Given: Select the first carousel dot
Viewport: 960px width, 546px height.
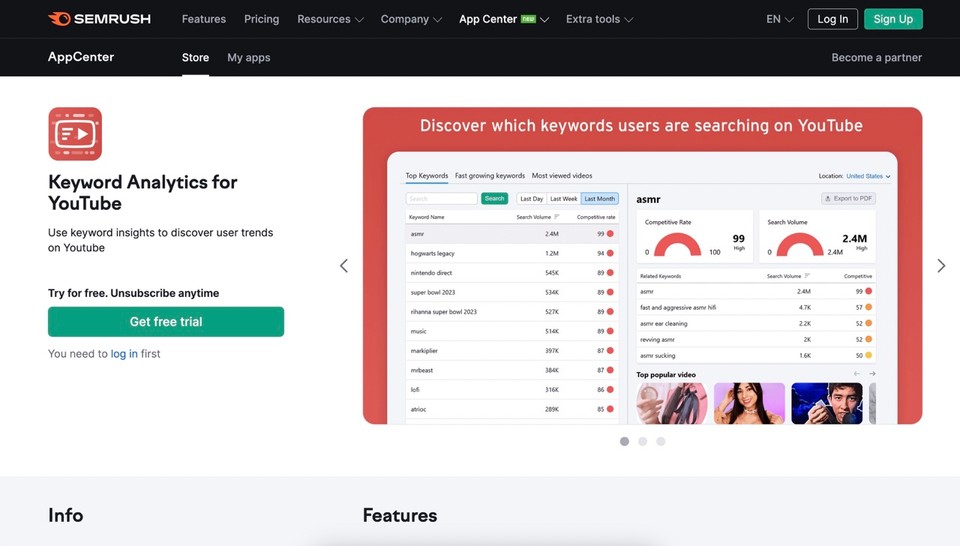Looking at the screenshot, I should pos(624,441).
